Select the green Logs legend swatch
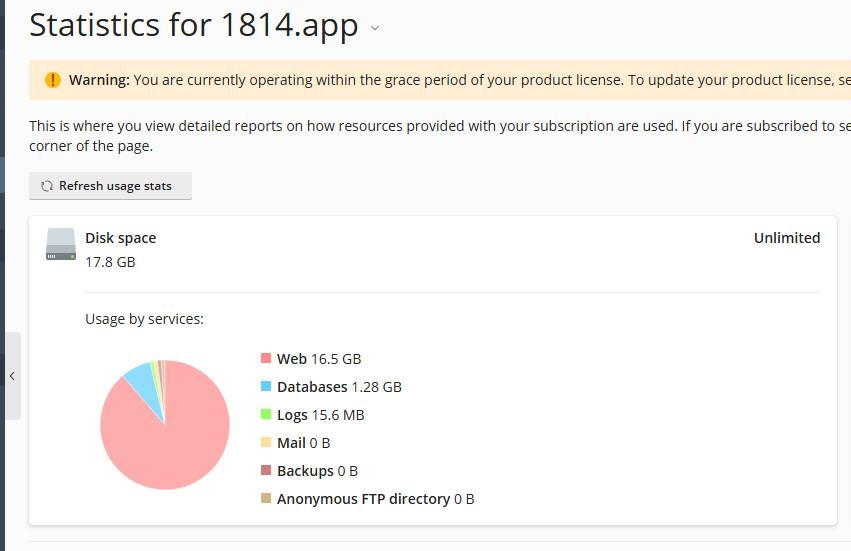 tap(266, 414)
